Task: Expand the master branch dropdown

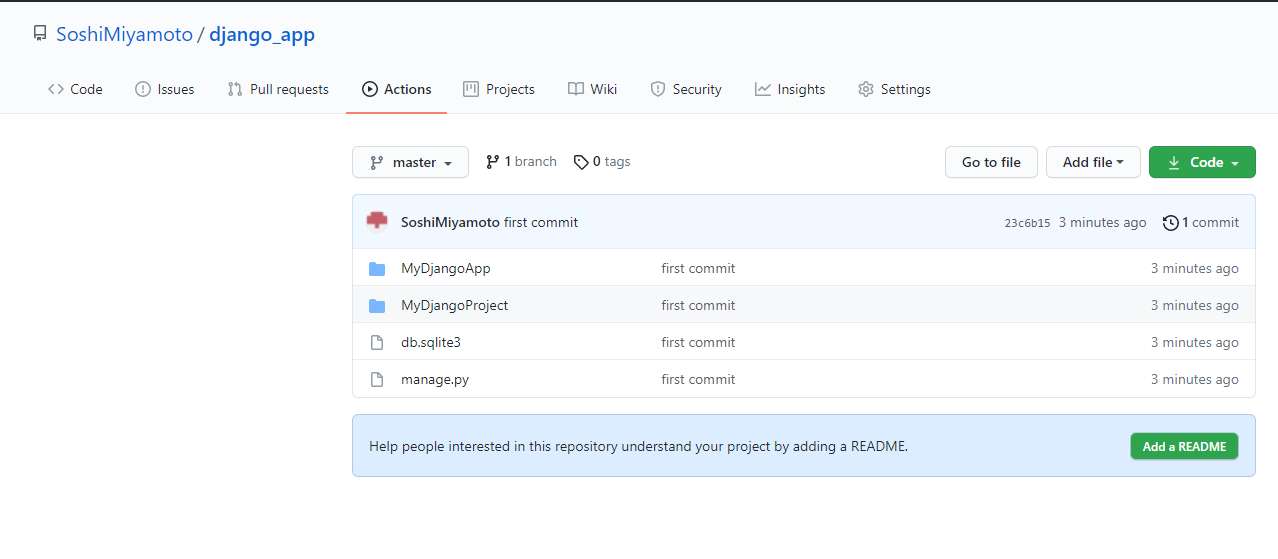Action: point(410,162)
